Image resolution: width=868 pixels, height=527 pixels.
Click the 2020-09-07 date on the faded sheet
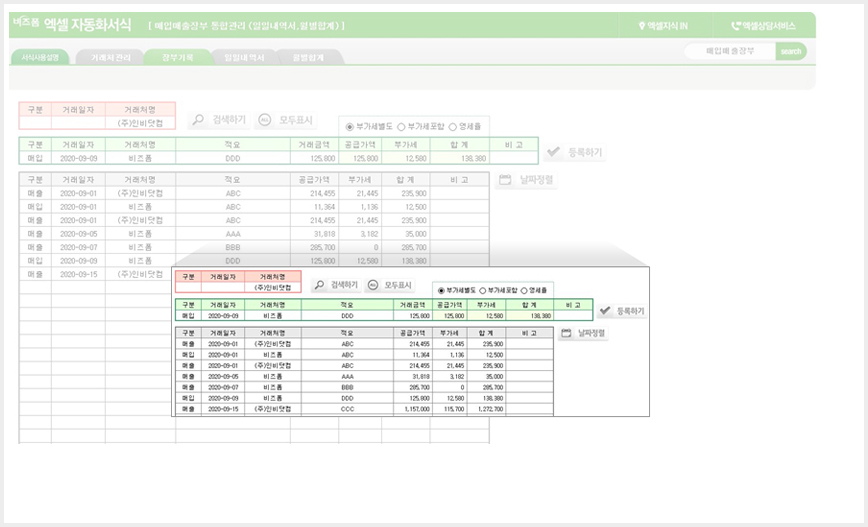pos(78,247)
